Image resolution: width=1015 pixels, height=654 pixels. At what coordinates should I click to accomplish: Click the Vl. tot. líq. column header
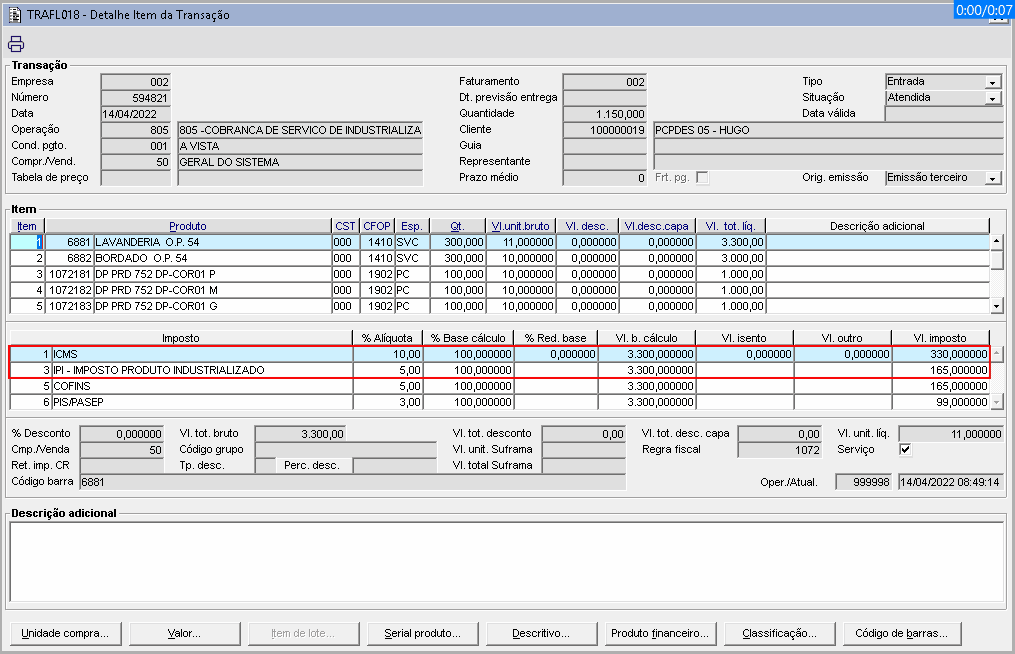click(730, 226)
